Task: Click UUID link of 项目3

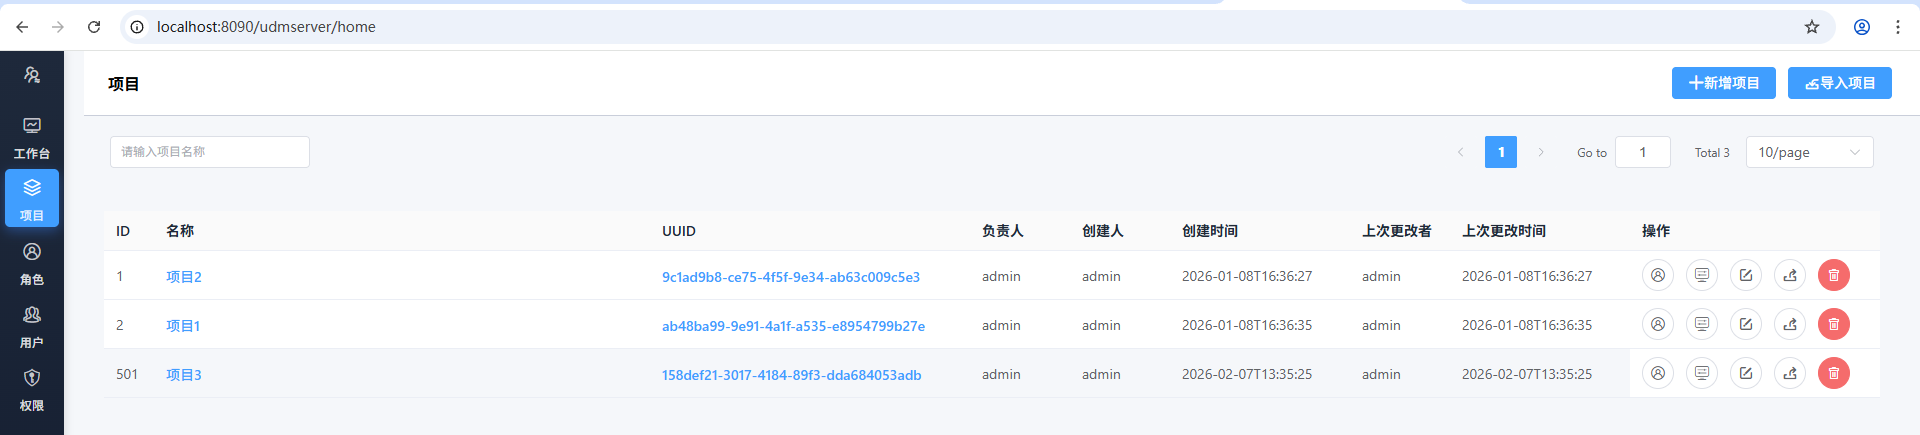Action: (791, 375)
